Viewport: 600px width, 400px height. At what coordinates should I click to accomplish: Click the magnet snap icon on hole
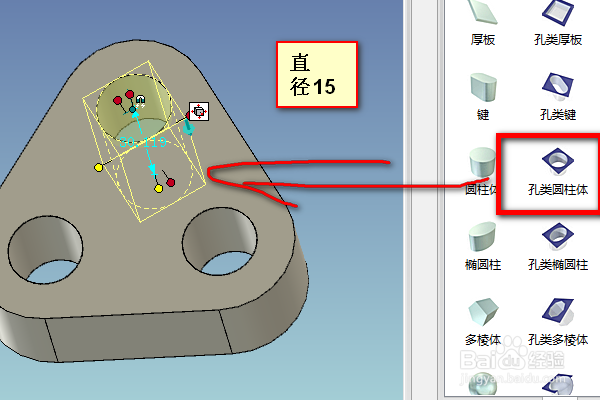tap(140, 100)
